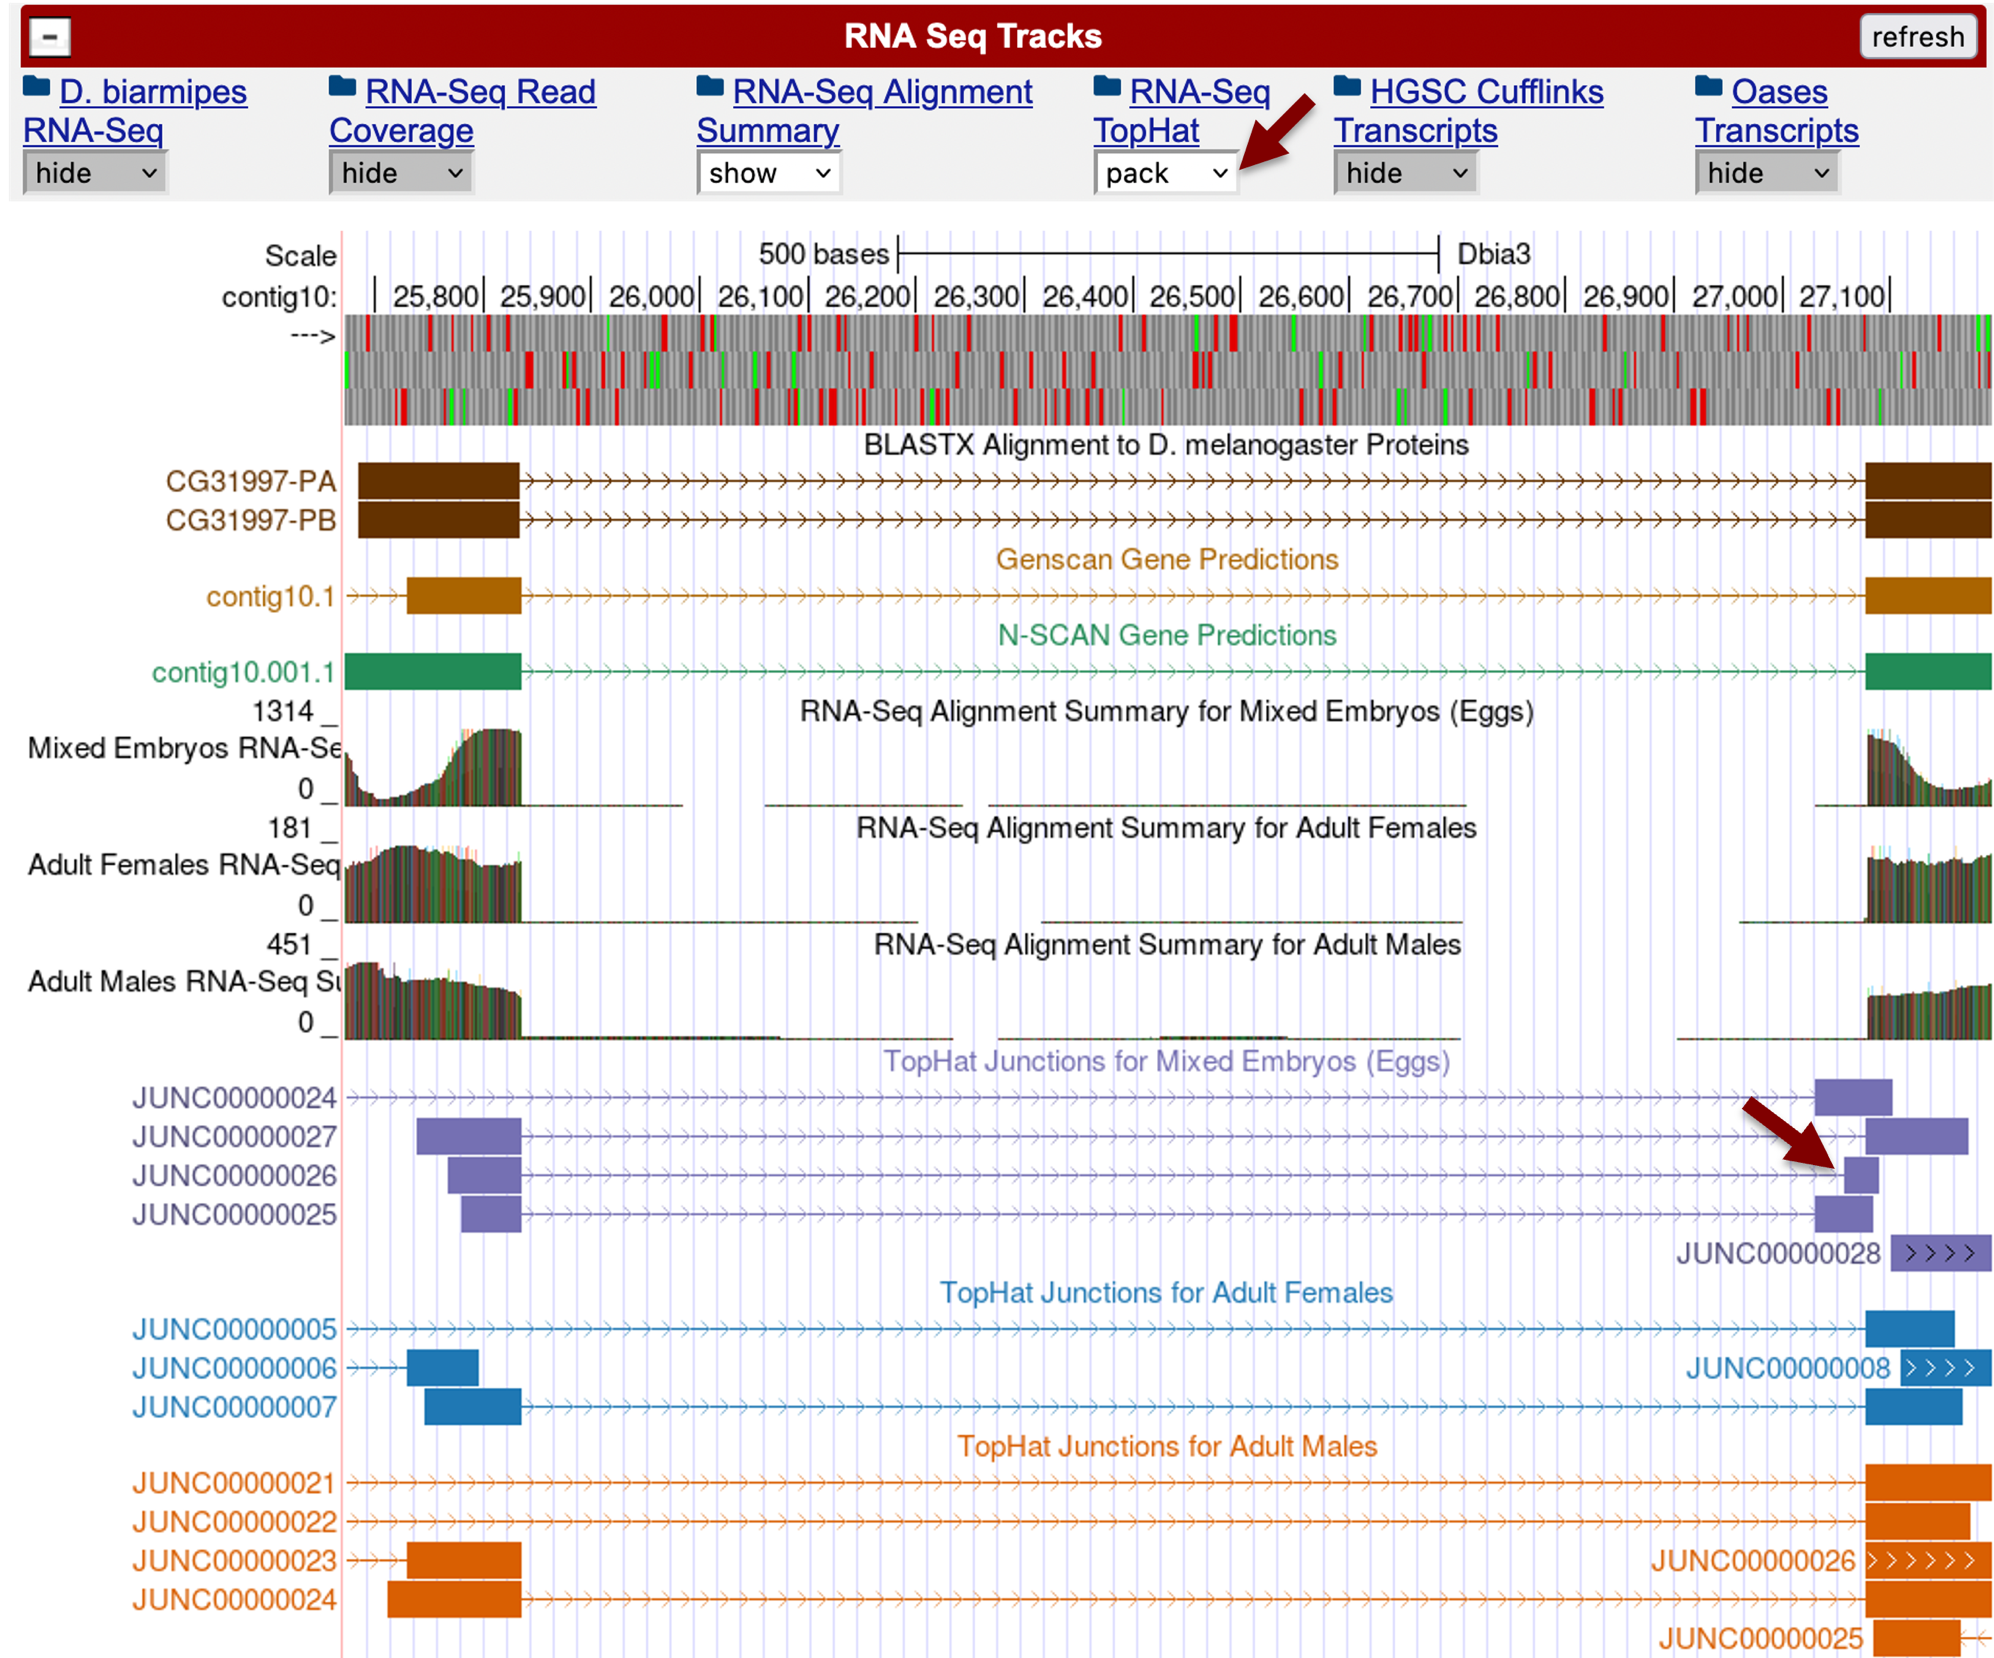The width and height of the screenshot is (1994, 1658).
Task: Collapse the RNA Seq Tracks section with the minus button
Action: click(49, 37)
